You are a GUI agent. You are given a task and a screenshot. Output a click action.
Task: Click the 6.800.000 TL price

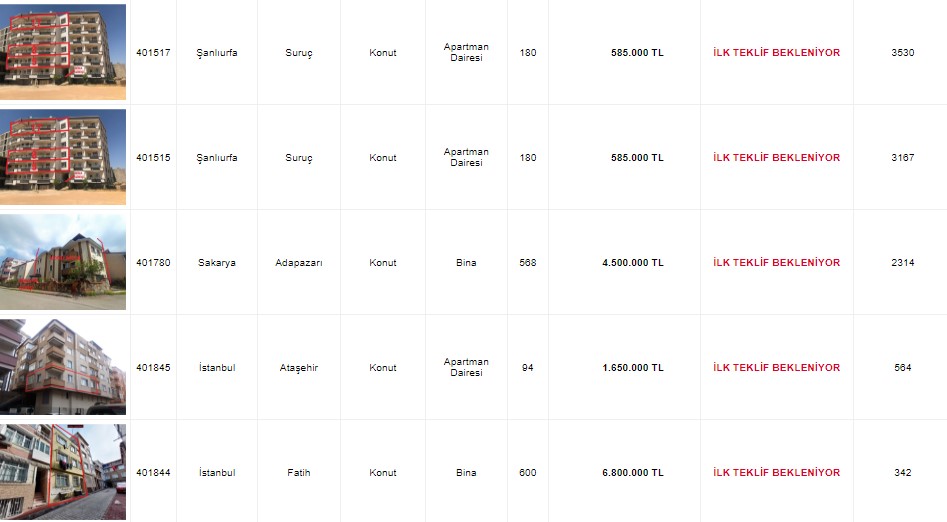632,473
